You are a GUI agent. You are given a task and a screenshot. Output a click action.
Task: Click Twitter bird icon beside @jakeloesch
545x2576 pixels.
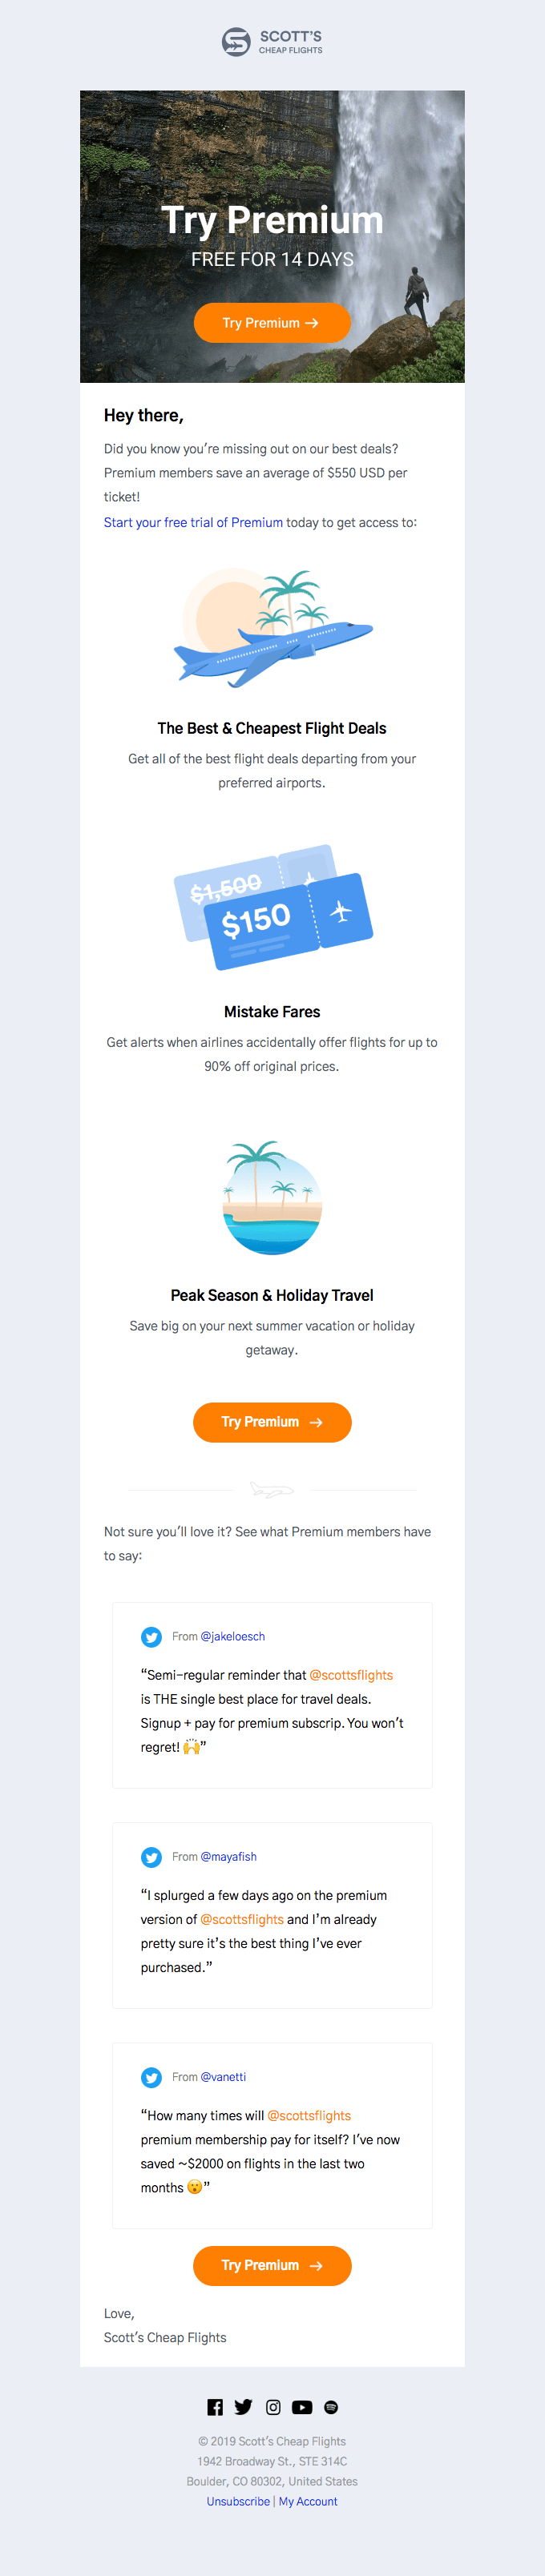coord(152,1637)
